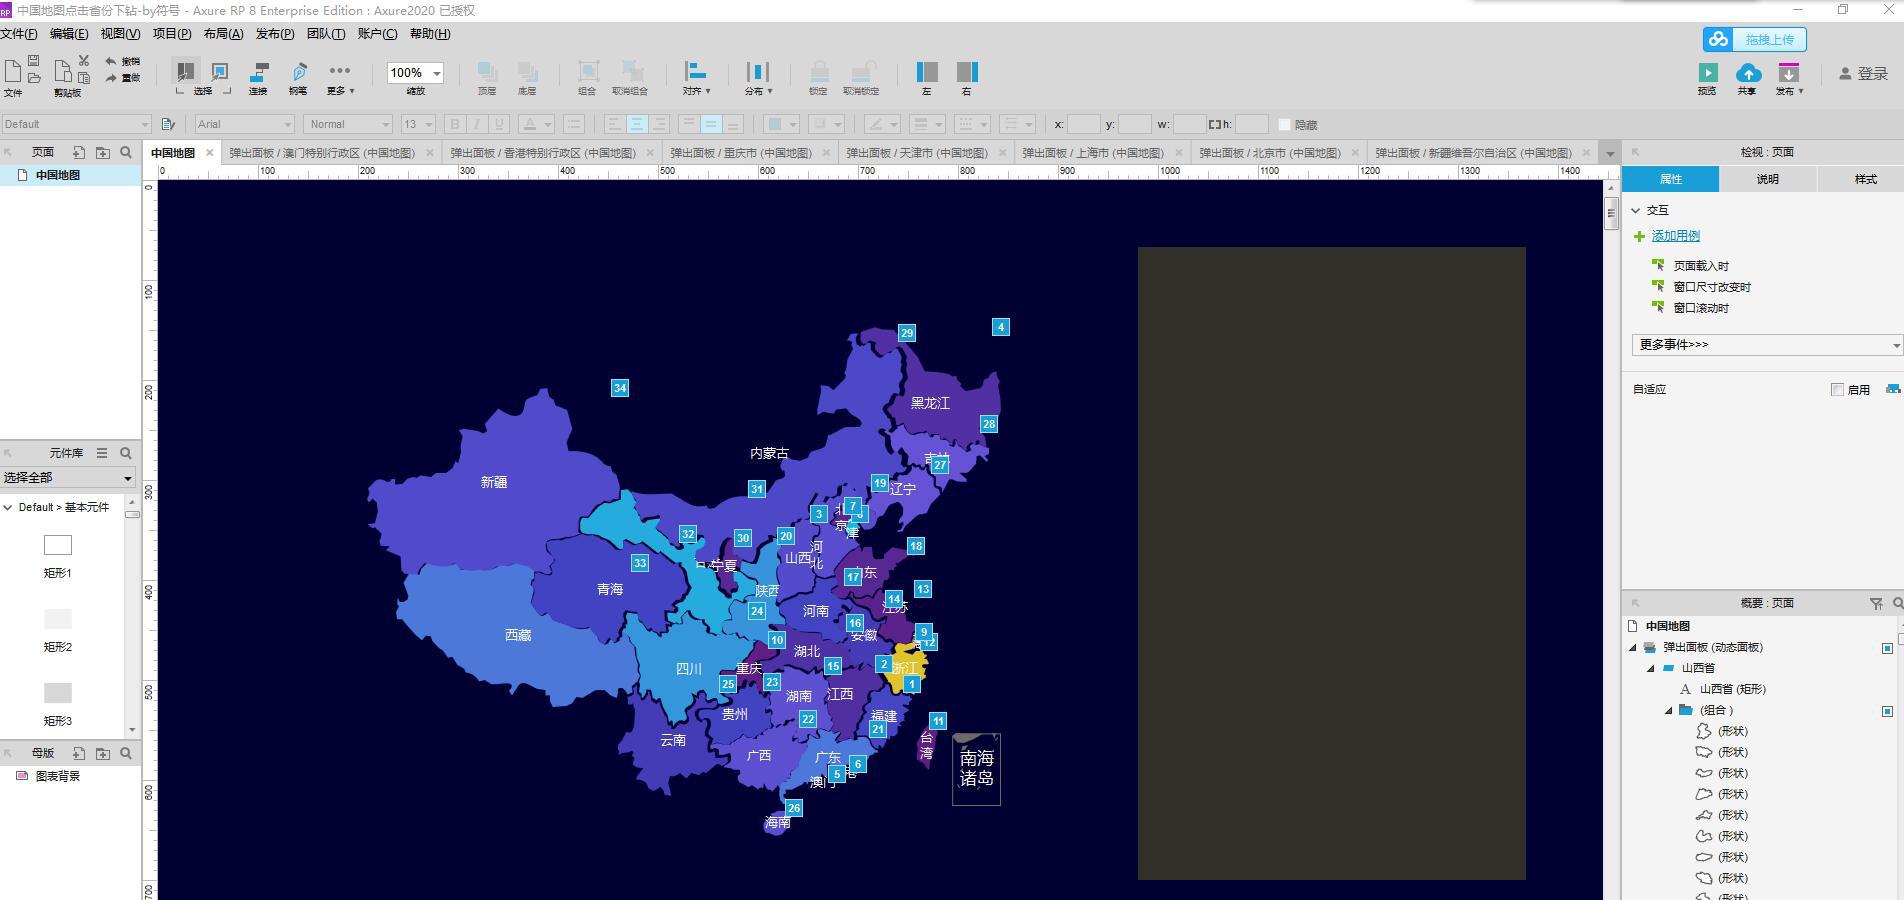This screenshot has width=1904, height=900.
Task: Collapse the 弹出面板 dynamic panel node
Action: tap(1633, 647)
